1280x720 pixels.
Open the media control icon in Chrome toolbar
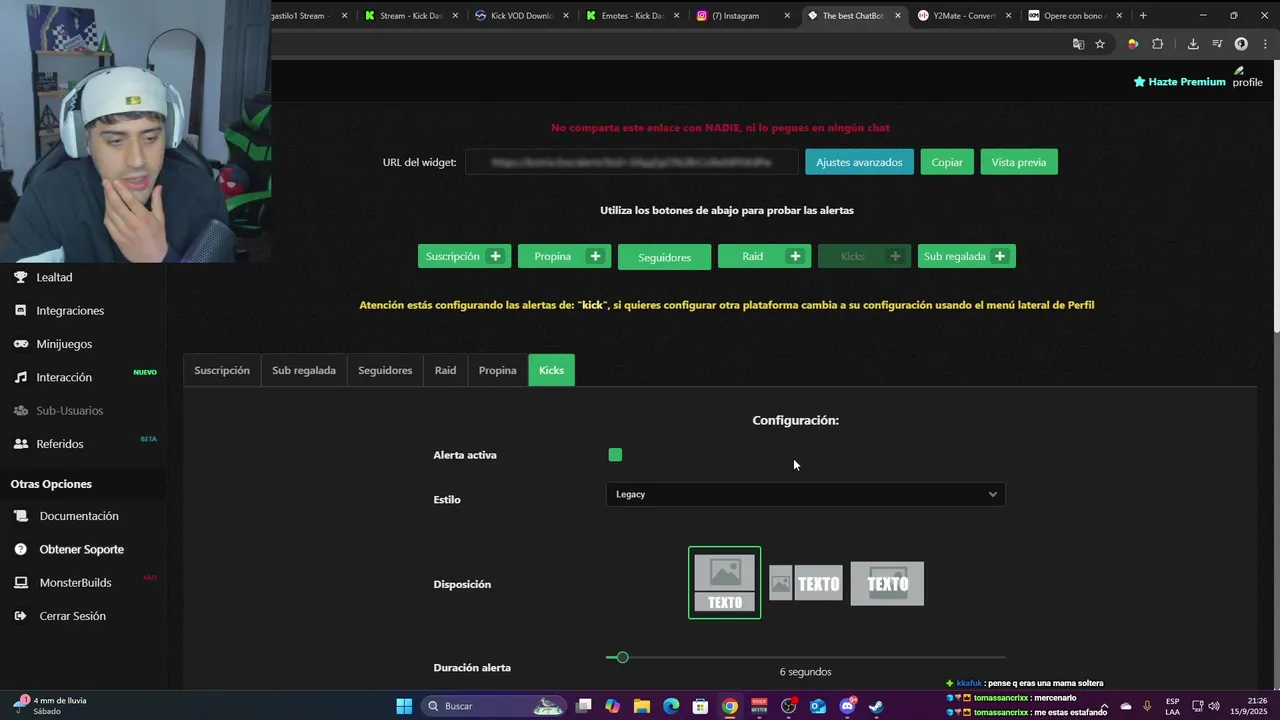click(1217, 44)
